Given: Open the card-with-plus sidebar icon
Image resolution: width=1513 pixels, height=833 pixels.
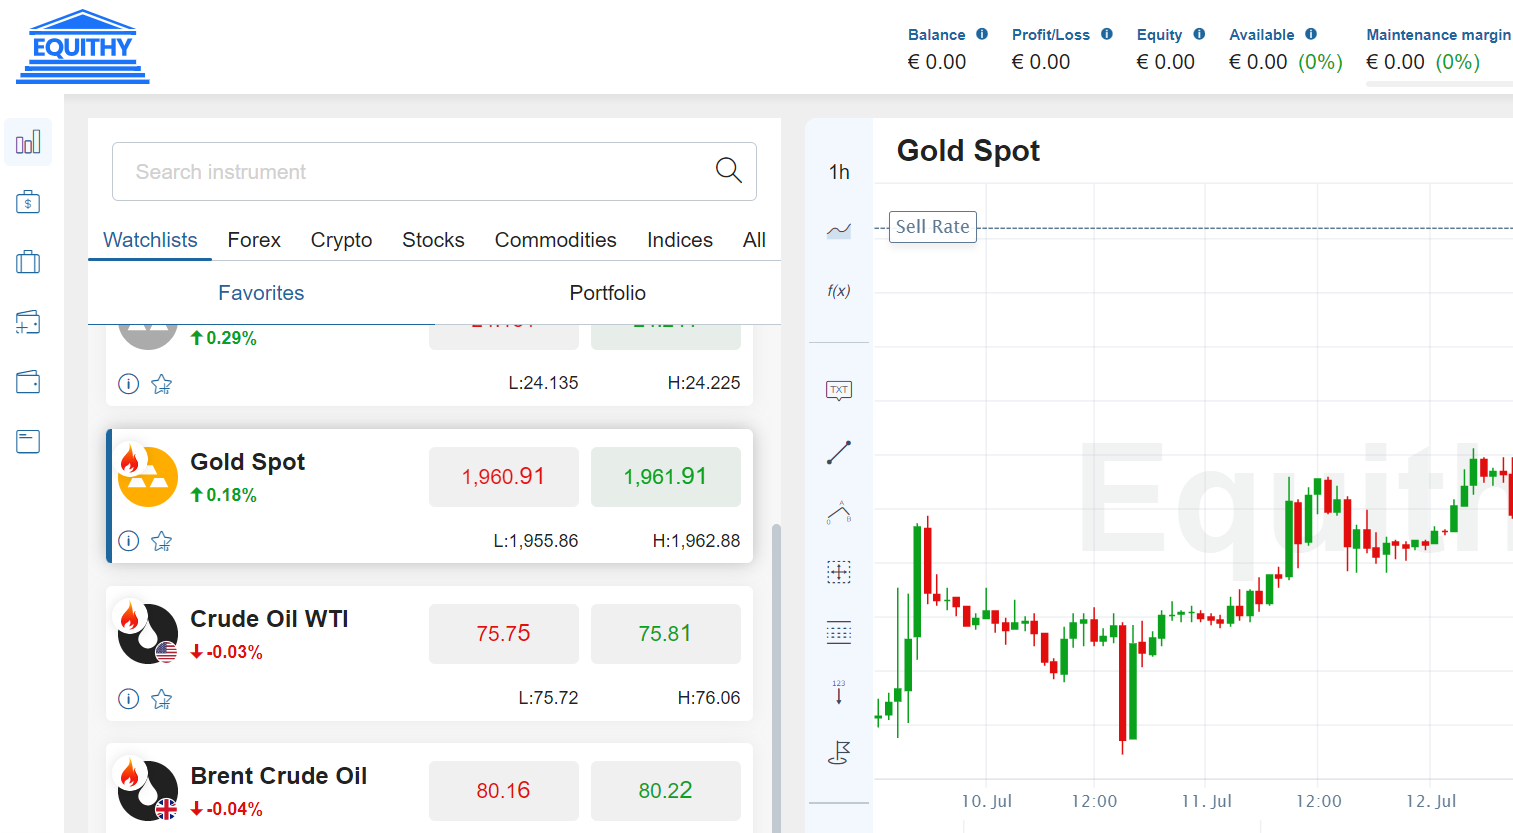Looking at the screenshot, I should (x=28, y=322).
